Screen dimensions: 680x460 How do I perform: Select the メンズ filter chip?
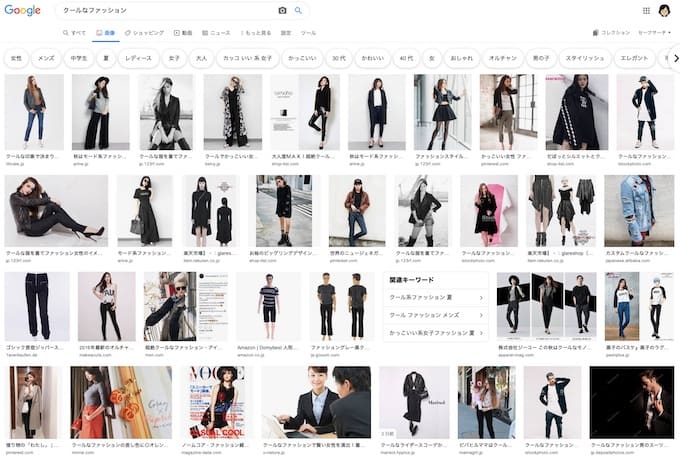click(x=46, y=58)
